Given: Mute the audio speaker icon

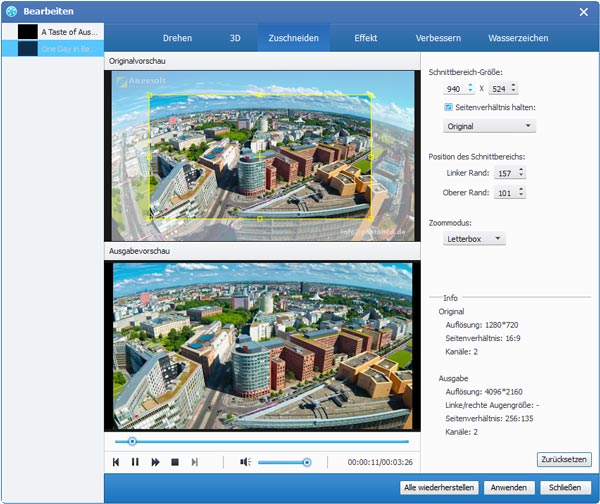Looking at the screenshot, I should (245, 462).
